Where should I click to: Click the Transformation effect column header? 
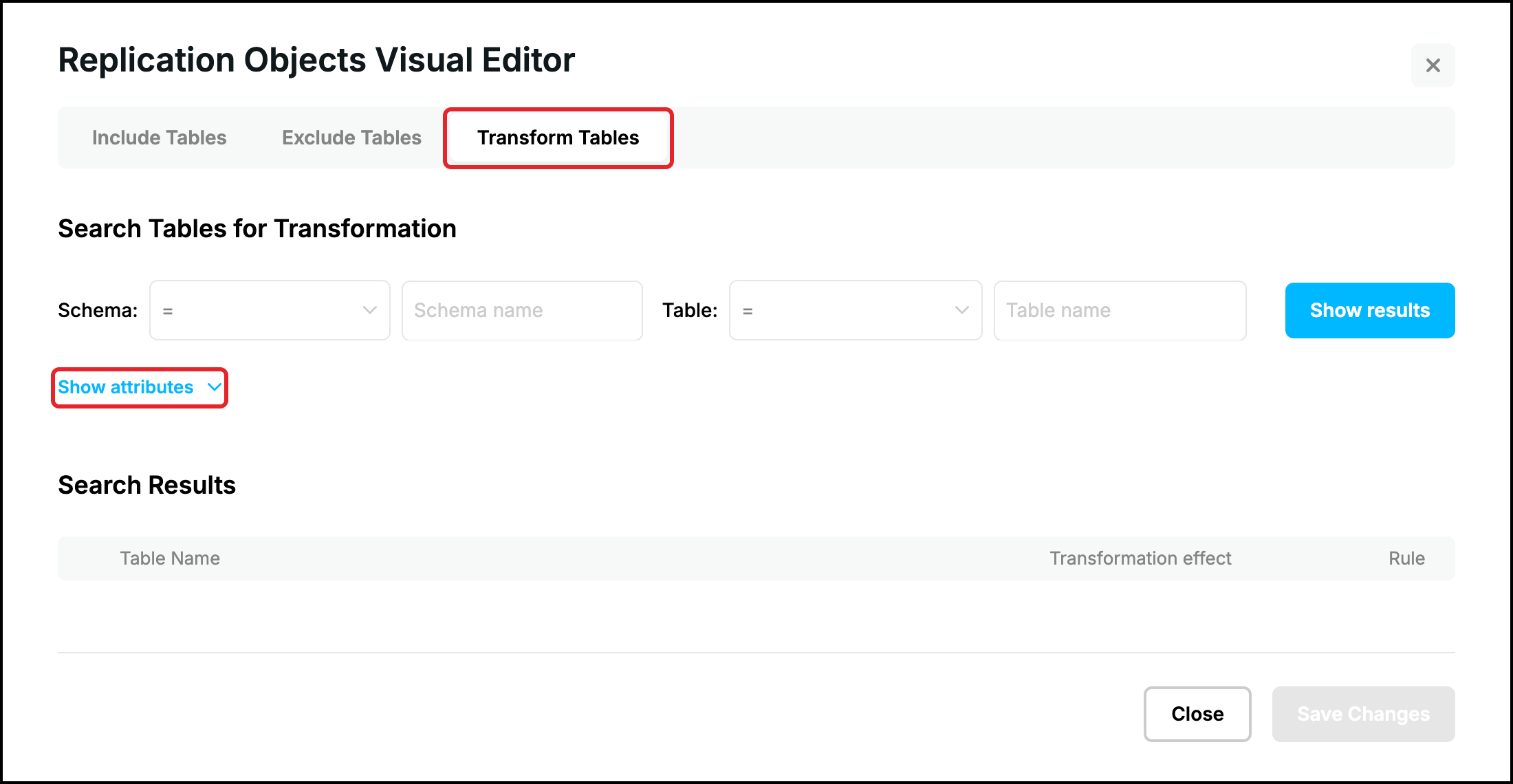1140,558
